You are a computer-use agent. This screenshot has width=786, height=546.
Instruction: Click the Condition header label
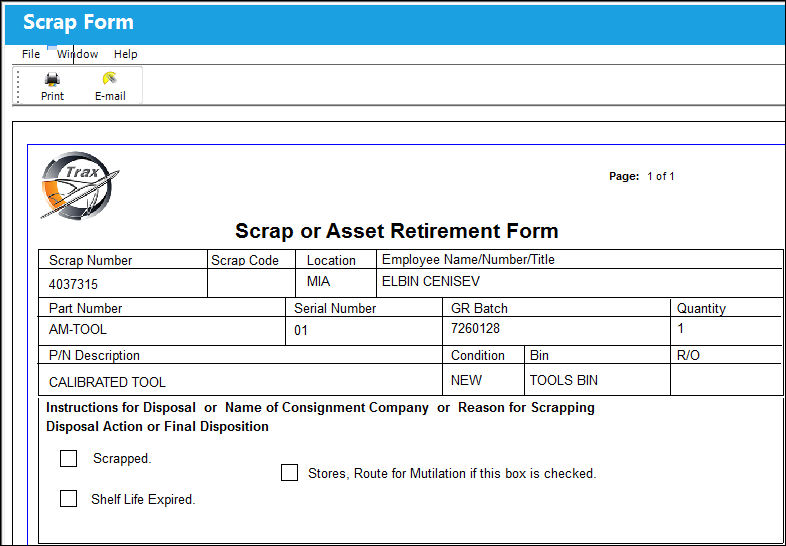pos(478,355)
